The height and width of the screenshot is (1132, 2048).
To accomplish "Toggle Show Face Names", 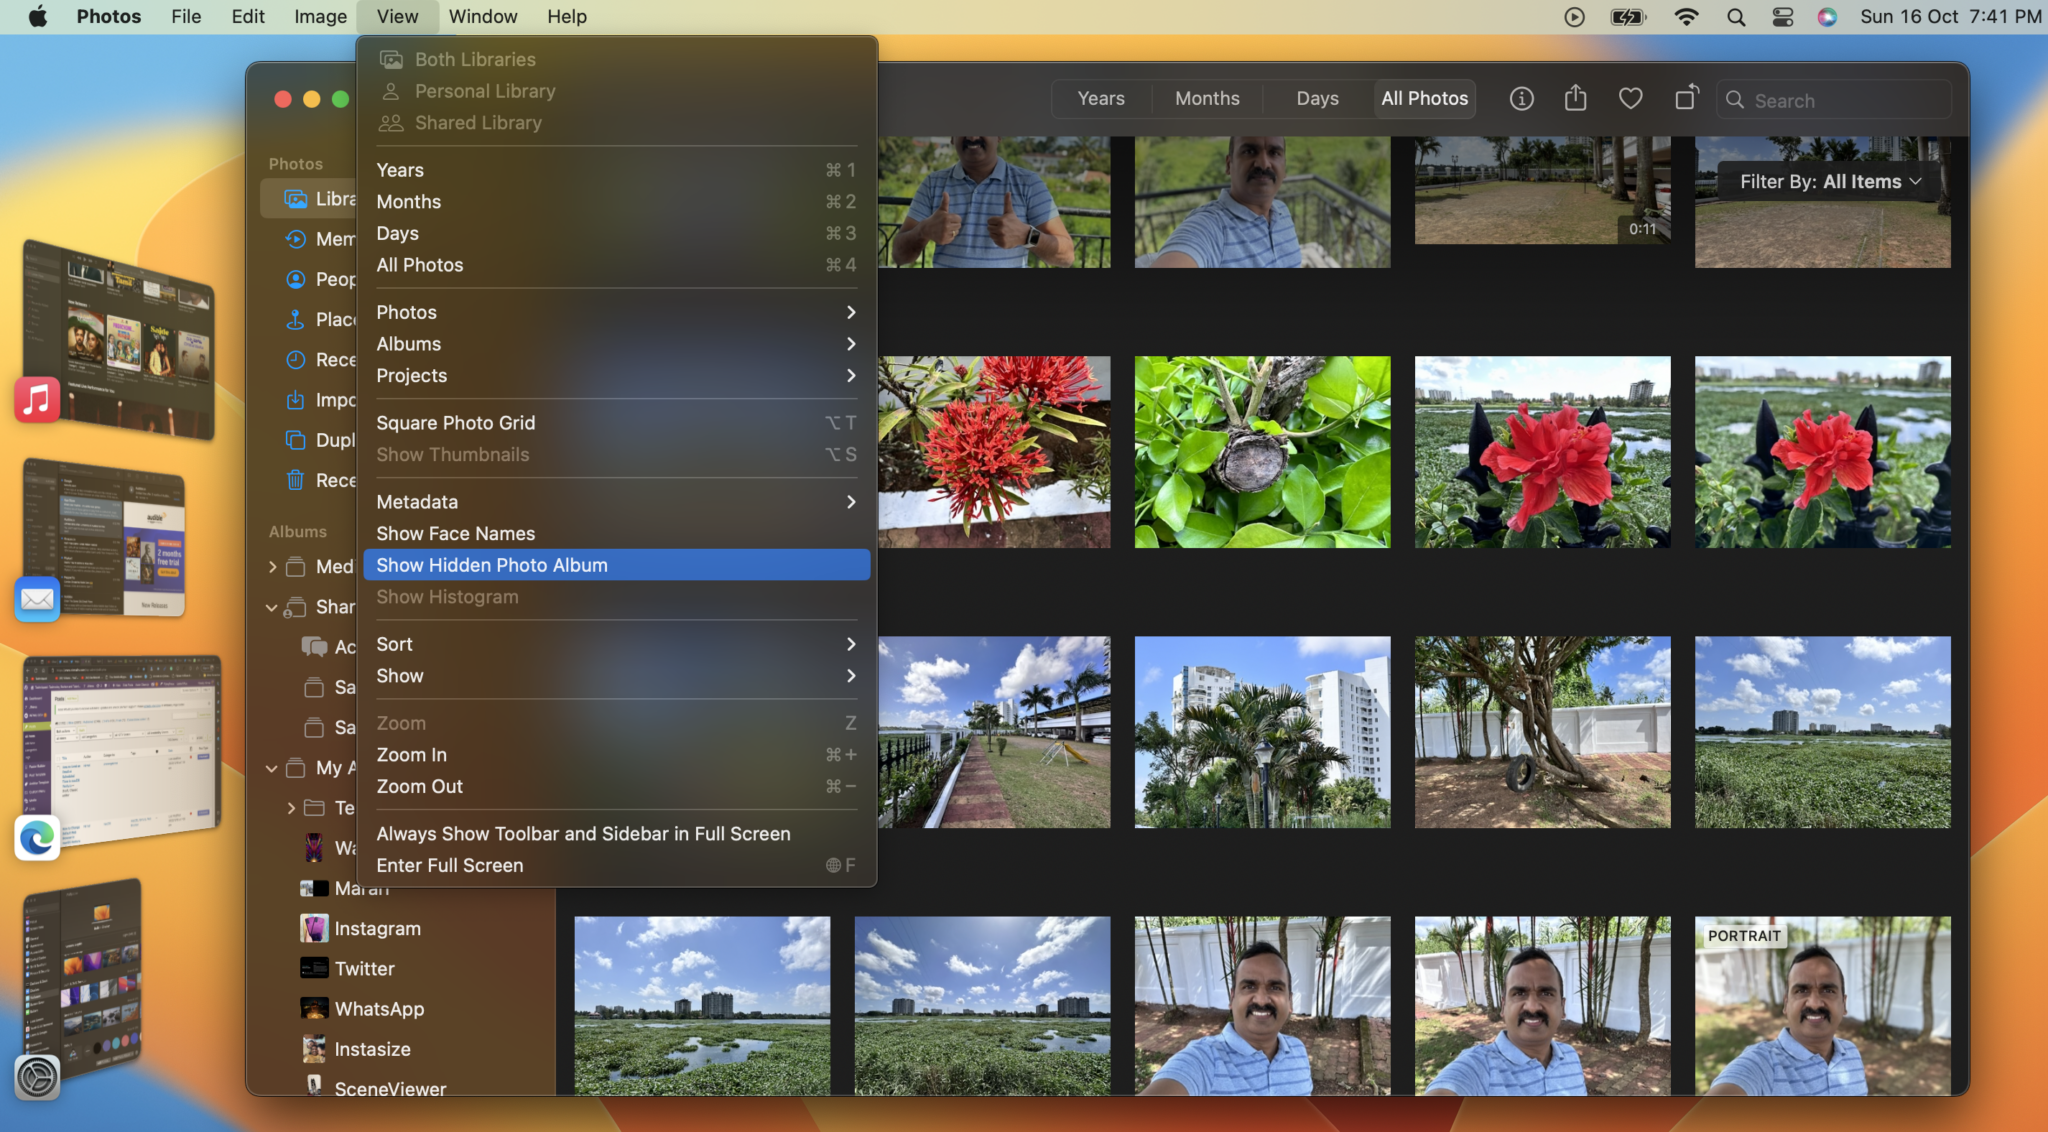I will point(616,533).
